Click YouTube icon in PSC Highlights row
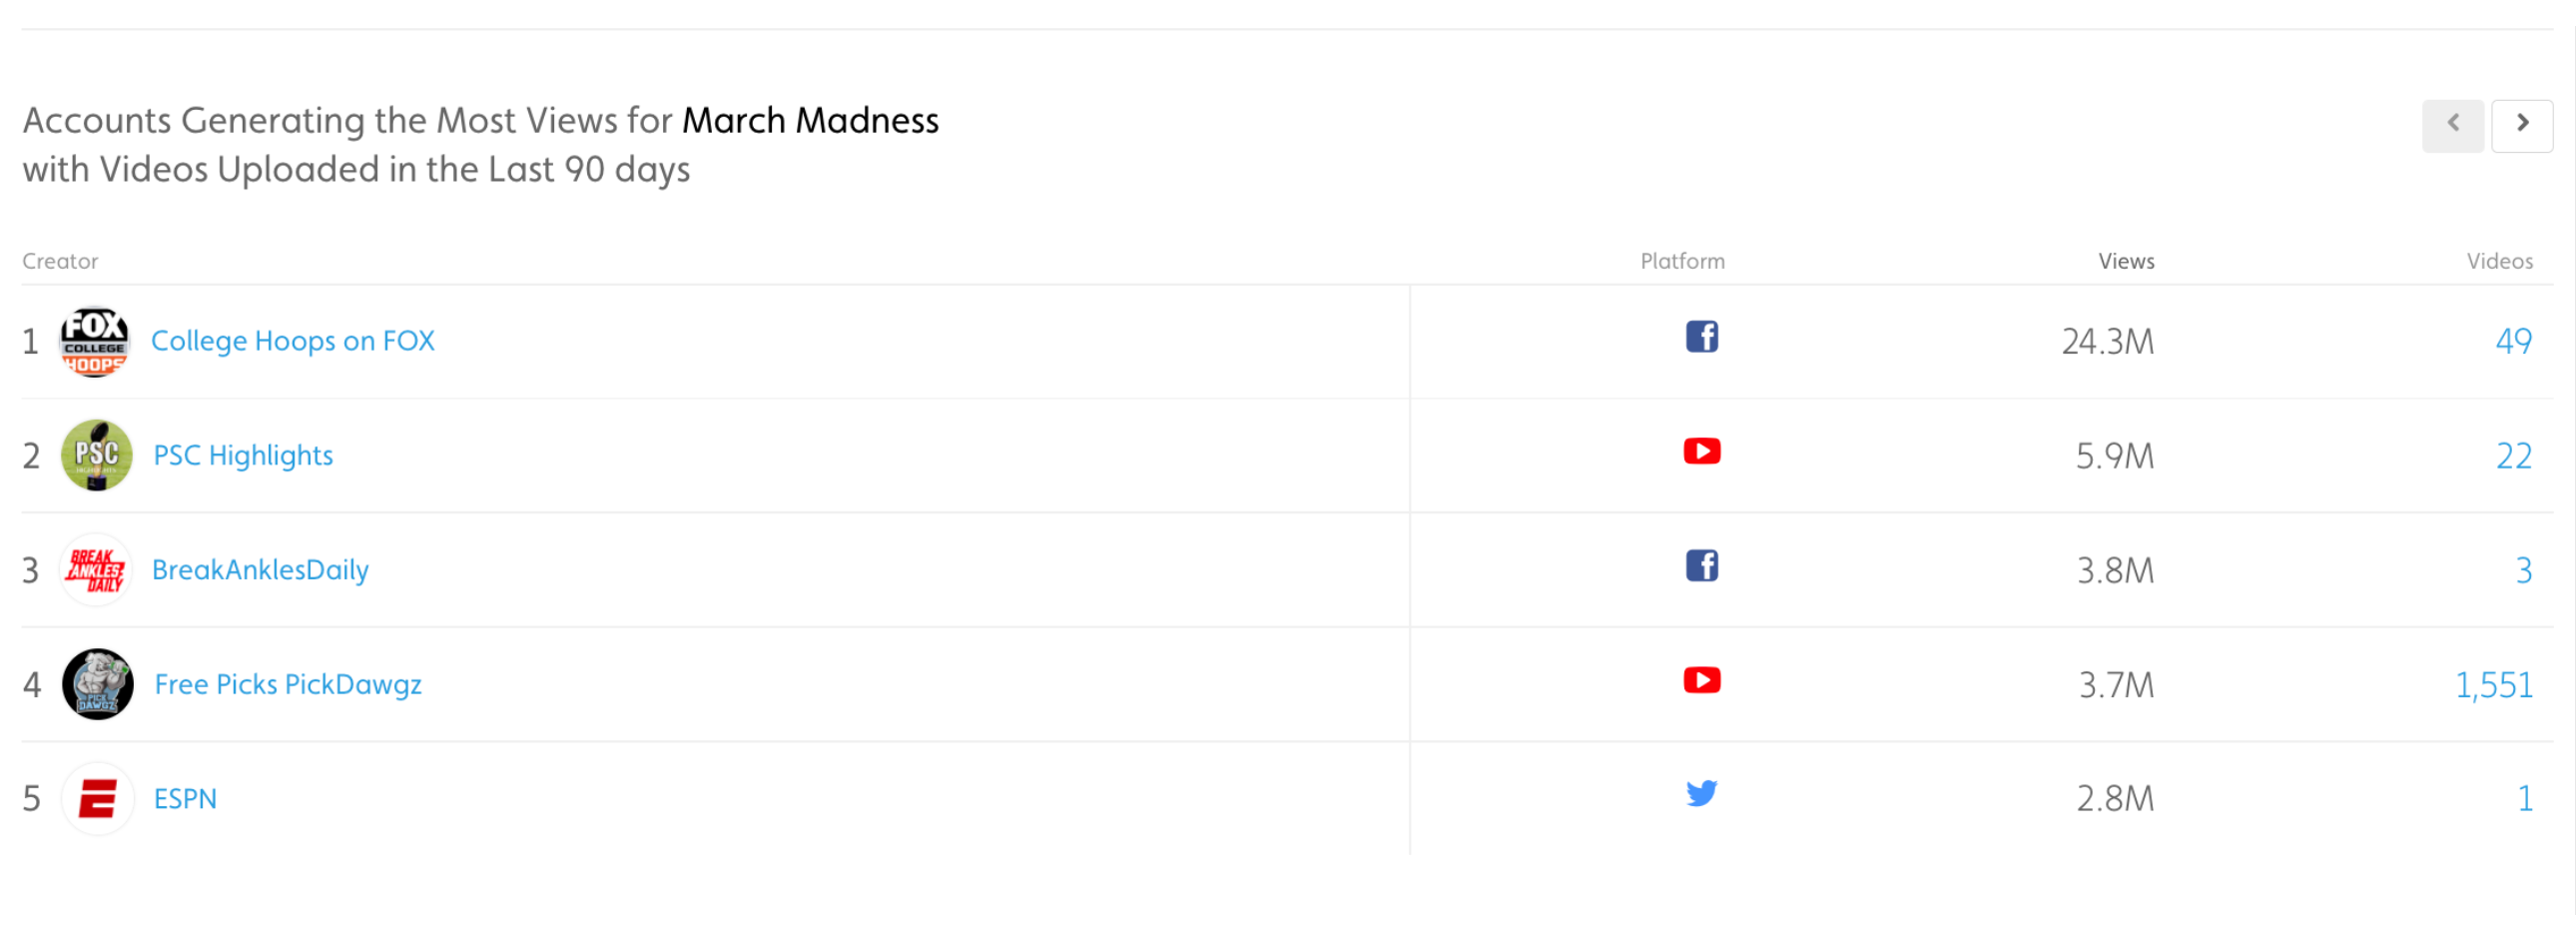 point(1701,452)
